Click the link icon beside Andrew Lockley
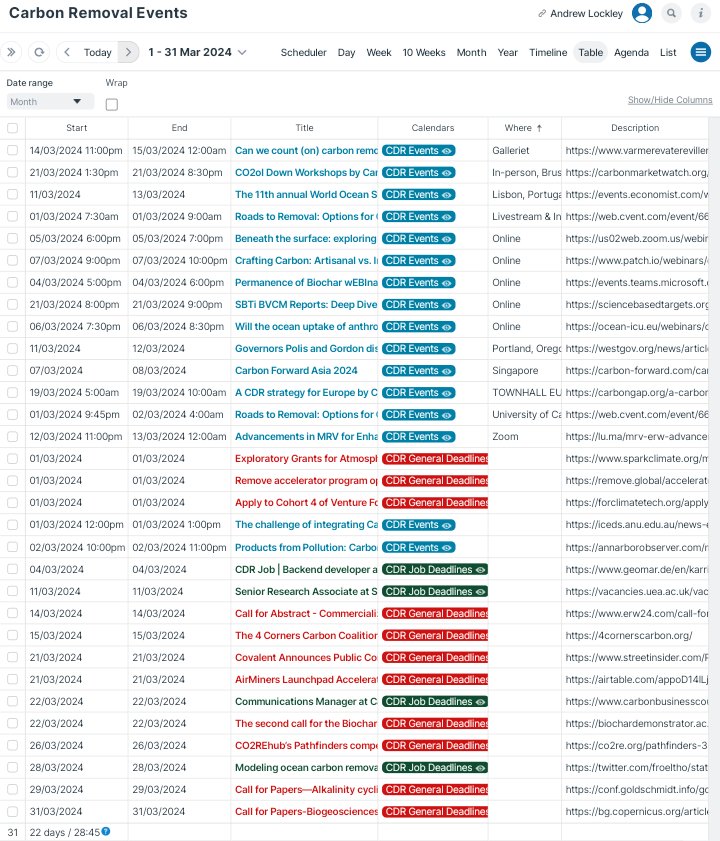Viewport: 720px width, 841px height. [x=542, y=13]
